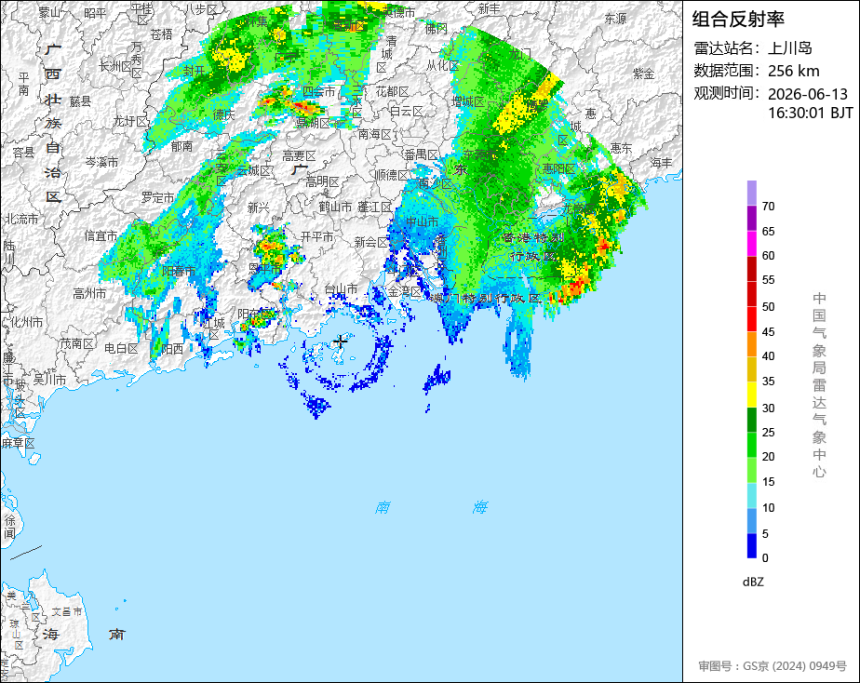The width and height of the screenshot is (860, 683).
Task: Click the '高州市' map label
Action: point(89,294)
